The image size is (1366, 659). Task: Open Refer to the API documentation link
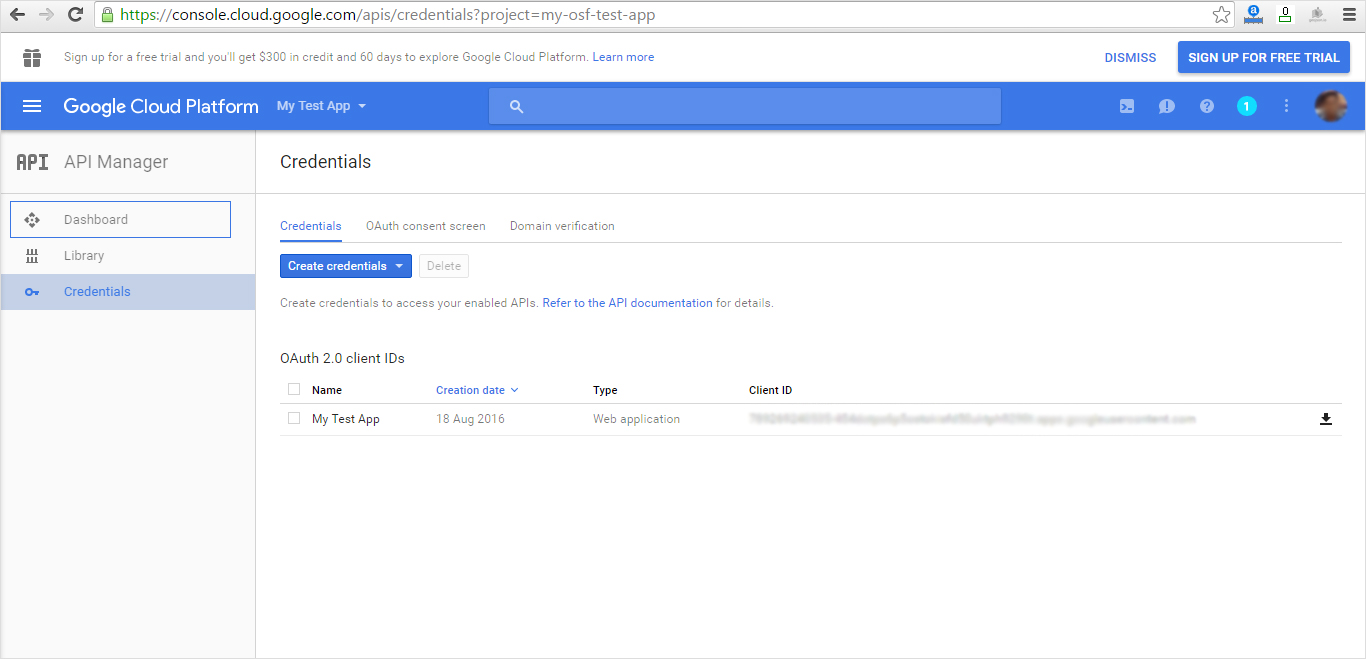tap(628, 303)
